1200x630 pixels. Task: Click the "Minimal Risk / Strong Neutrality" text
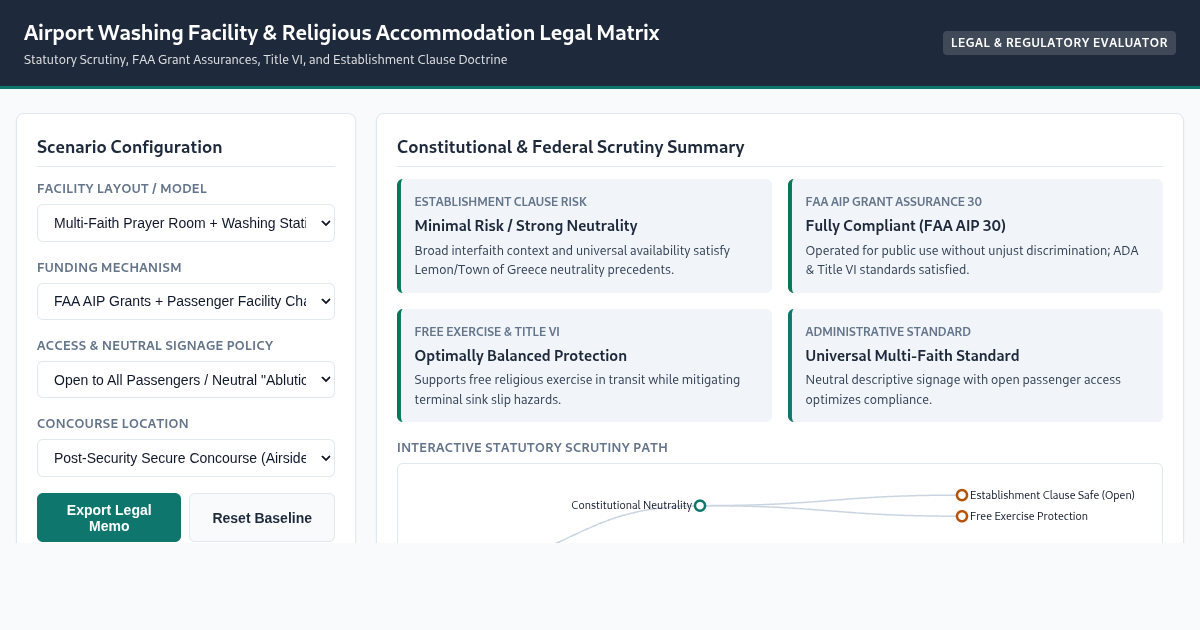coord(526,226)
